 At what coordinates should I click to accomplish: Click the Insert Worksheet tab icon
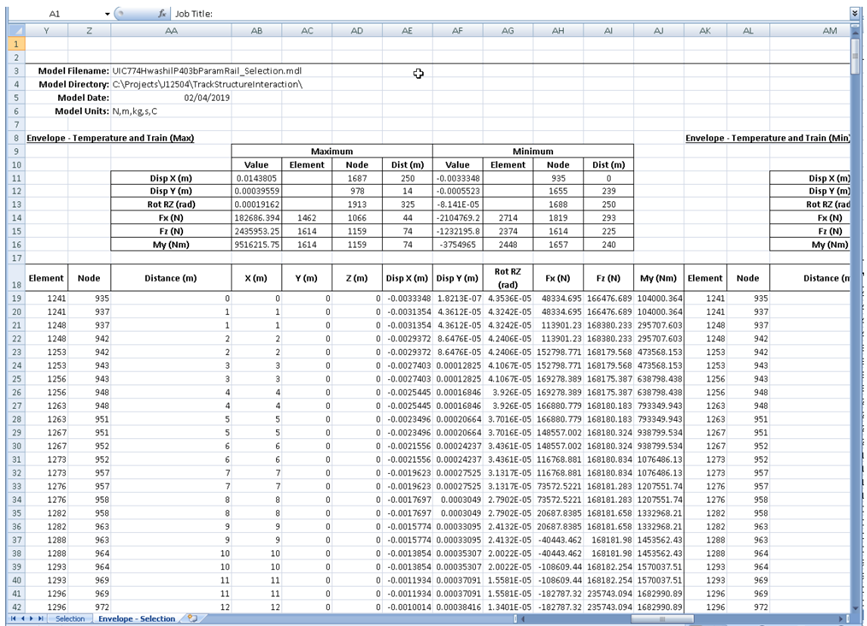(x=192, y=619)
